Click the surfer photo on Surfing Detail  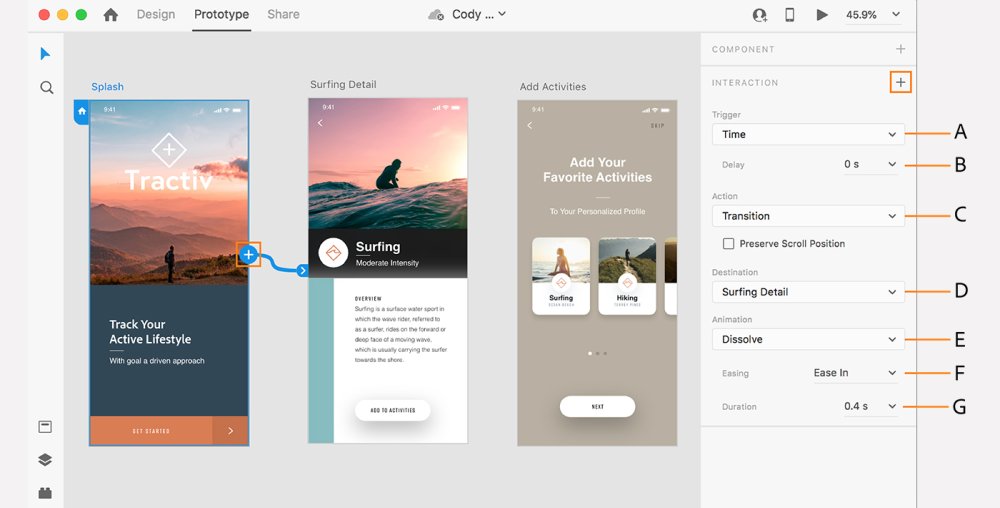click(x=388, y=164)
